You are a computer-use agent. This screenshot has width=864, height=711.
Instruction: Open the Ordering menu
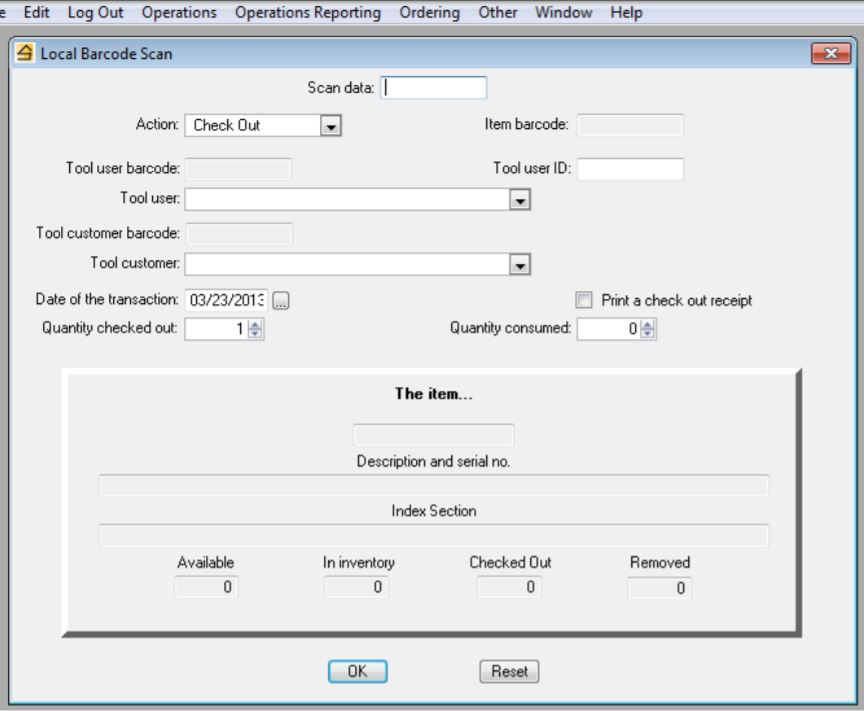pos(429,12)
